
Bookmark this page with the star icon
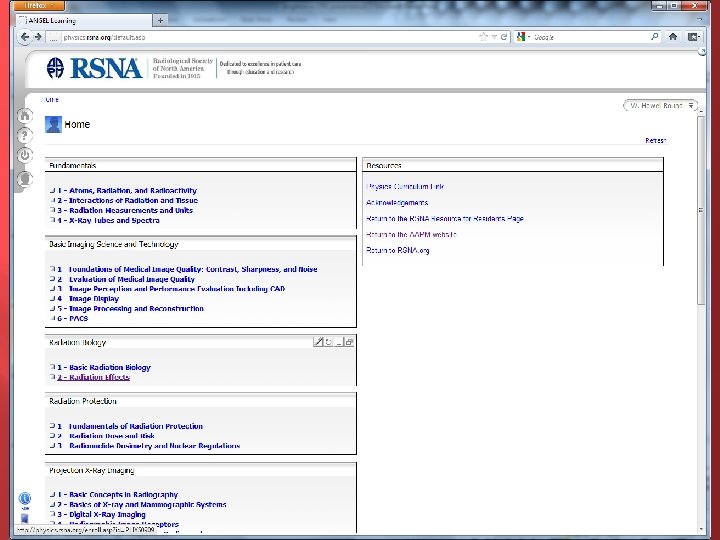483,37
